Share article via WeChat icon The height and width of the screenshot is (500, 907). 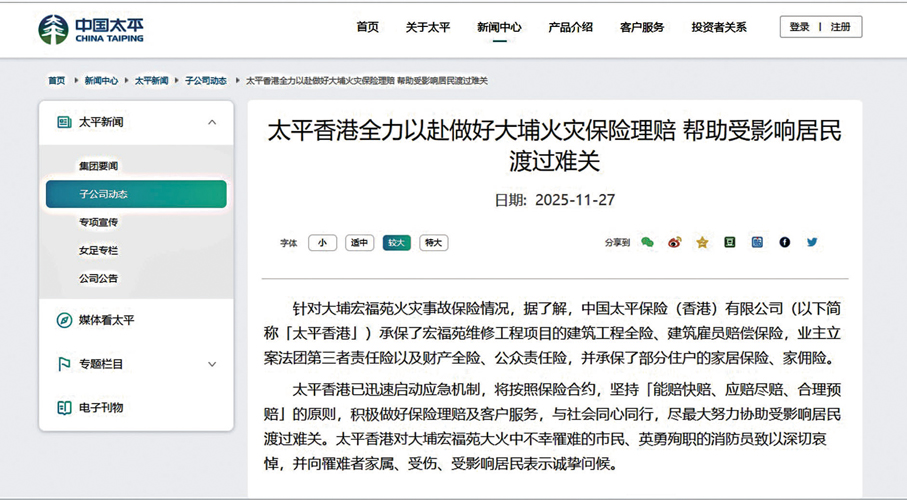(647, 242)
